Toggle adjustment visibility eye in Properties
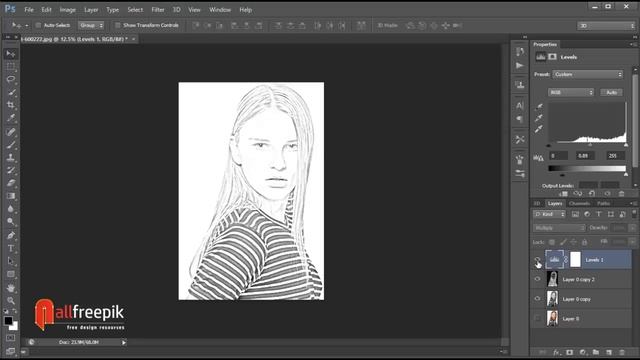Image resolution: width=640 pixels, height=360 pixels. 607,194
